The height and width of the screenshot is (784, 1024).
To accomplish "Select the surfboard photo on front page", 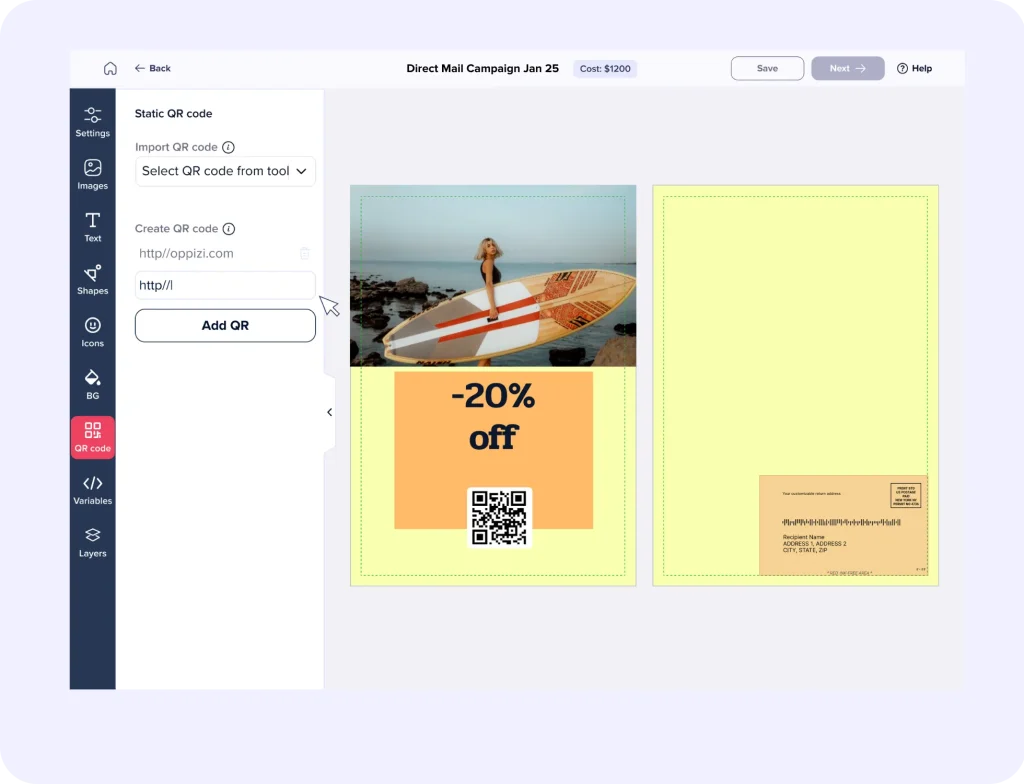I will [x=493, y=276].
